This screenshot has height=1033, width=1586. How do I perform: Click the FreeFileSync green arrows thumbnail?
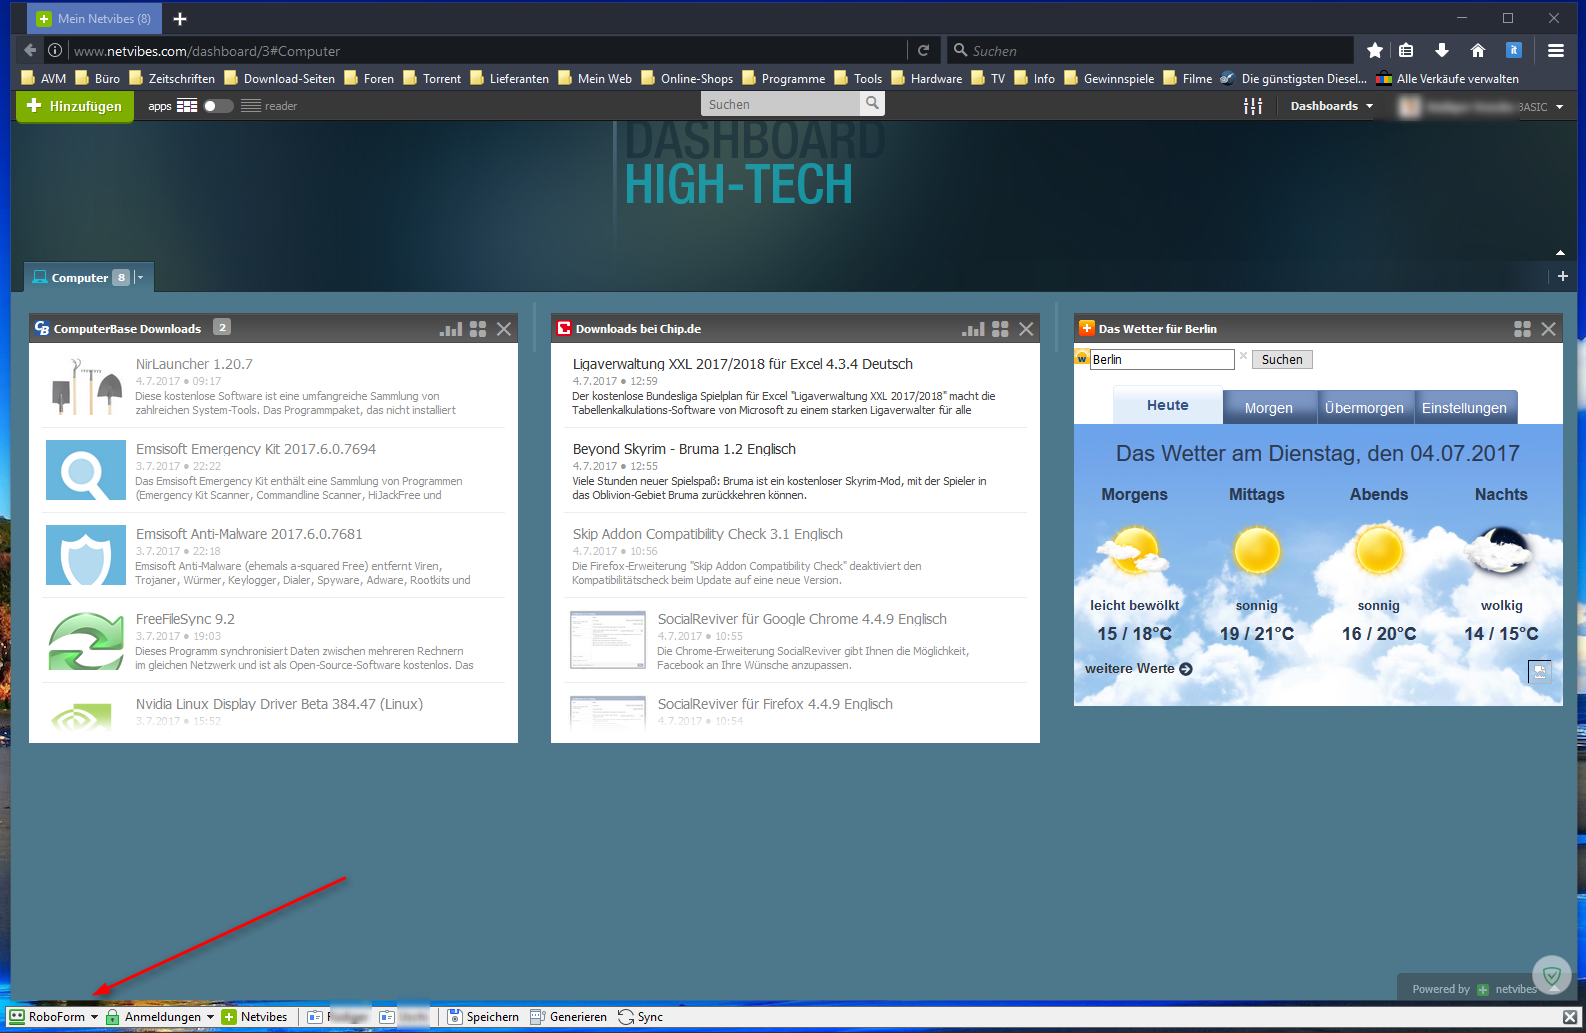(x=86, y=640)
